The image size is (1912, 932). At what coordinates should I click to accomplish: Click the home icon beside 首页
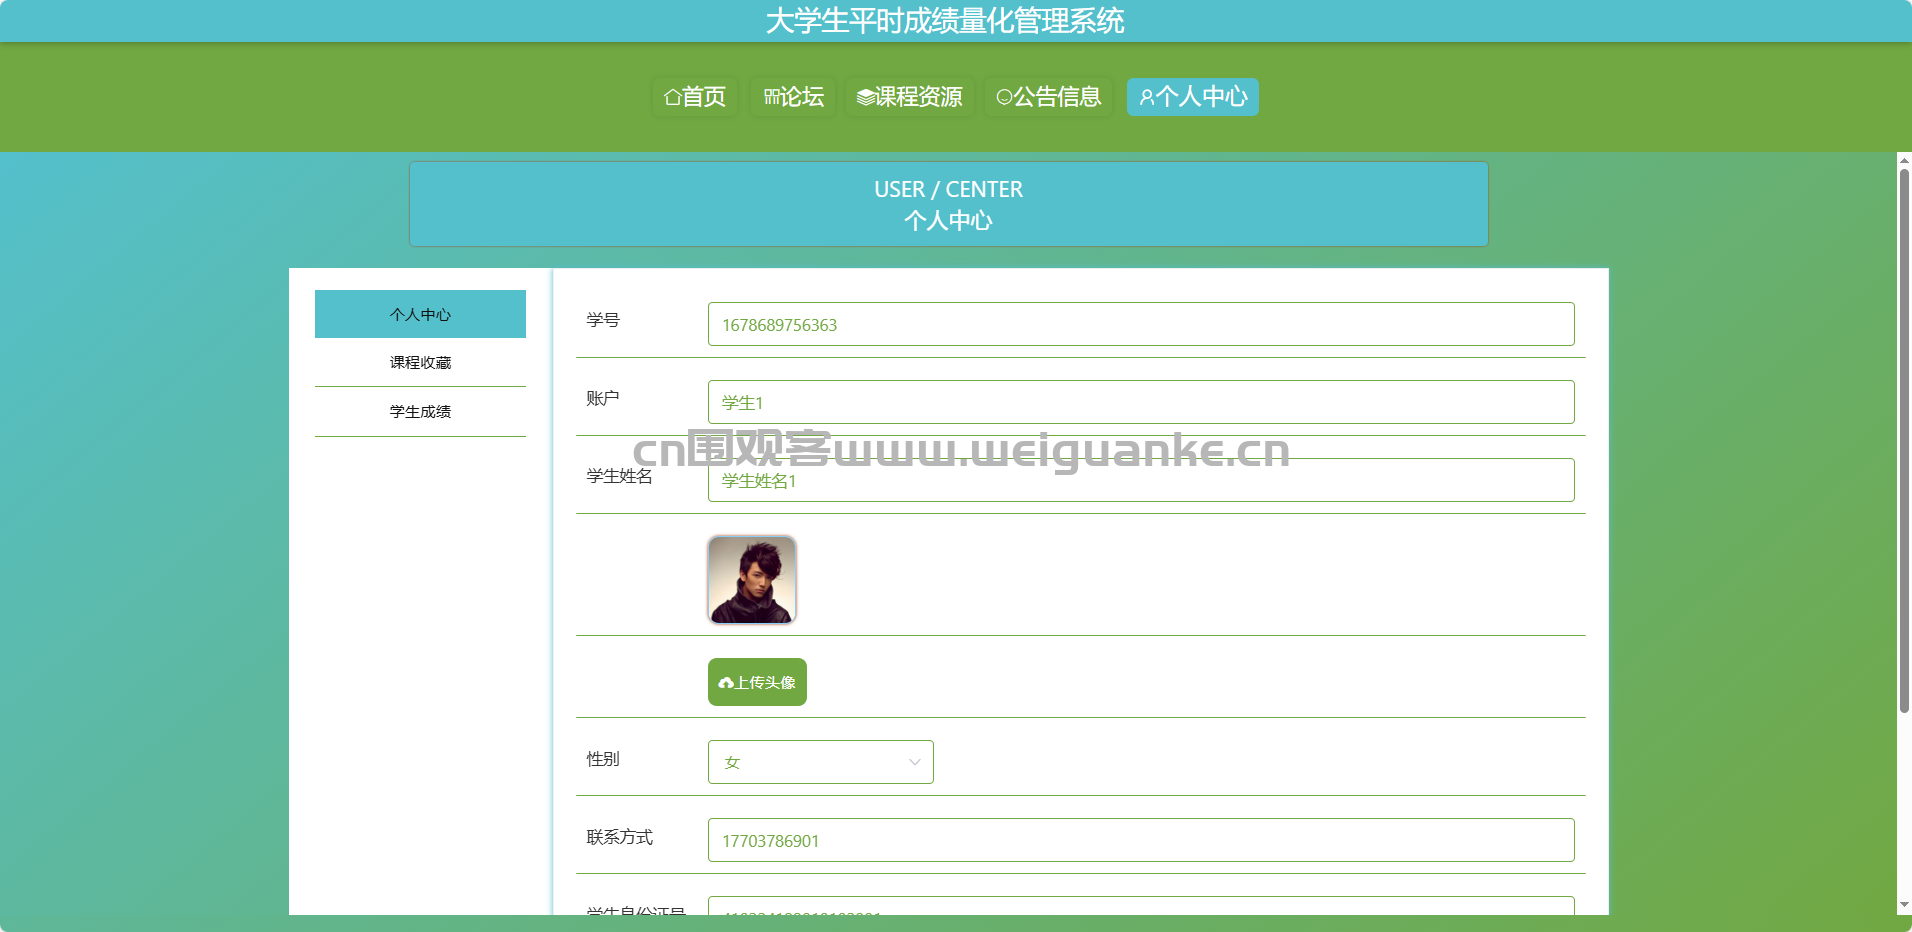673,97
